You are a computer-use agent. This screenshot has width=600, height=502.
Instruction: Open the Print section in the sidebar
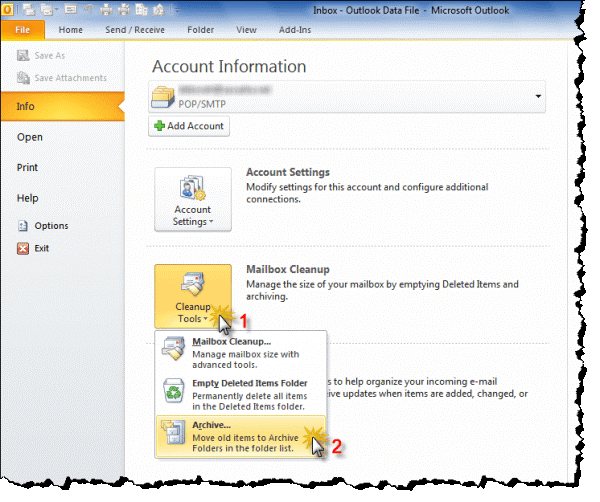point(27,168)
